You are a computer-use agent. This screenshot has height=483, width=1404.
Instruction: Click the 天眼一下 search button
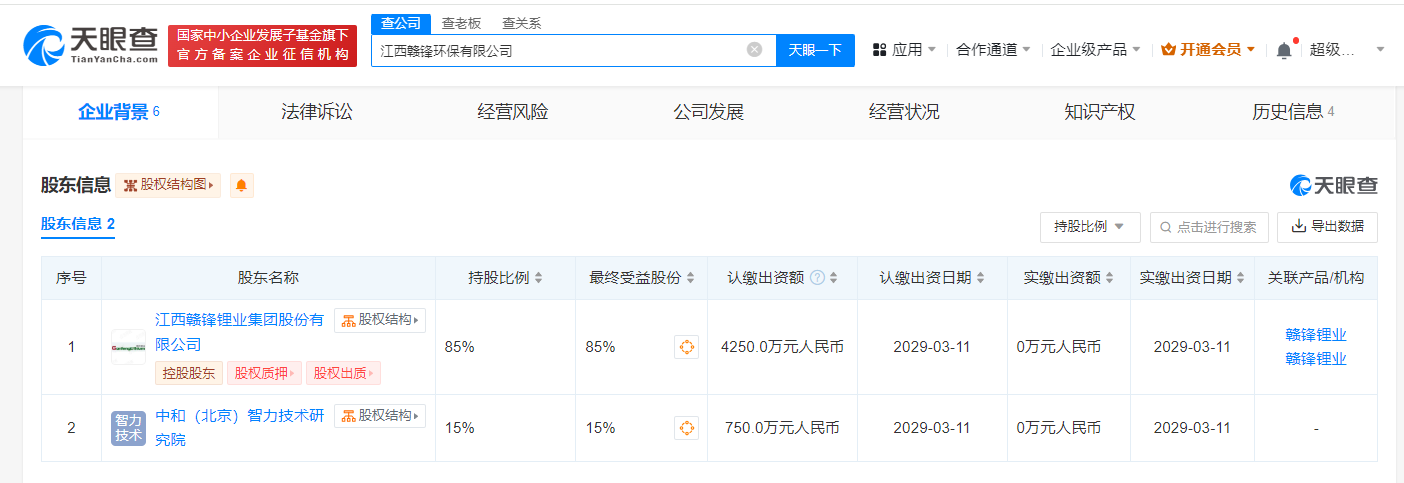[x=815, y=50]
